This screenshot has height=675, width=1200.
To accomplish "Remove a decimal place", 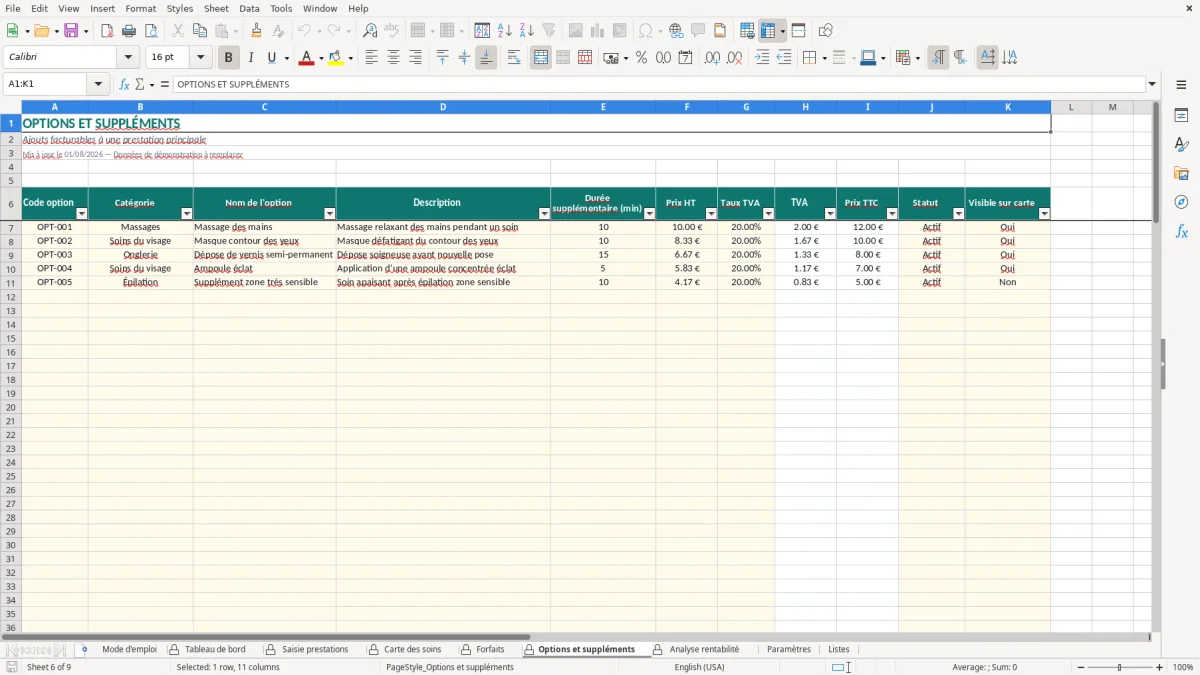I will point(735,58).
